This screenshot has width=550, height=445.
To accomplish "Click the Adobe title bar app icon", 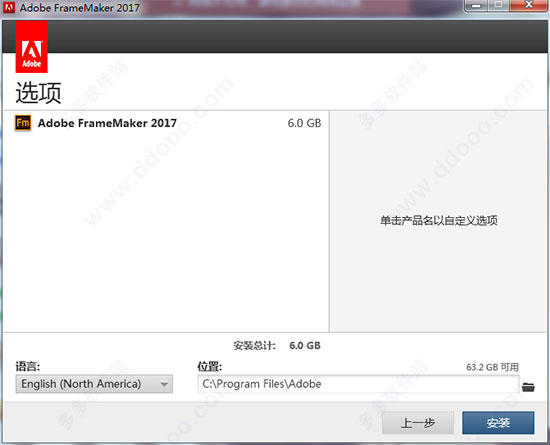I will [9, 7].
